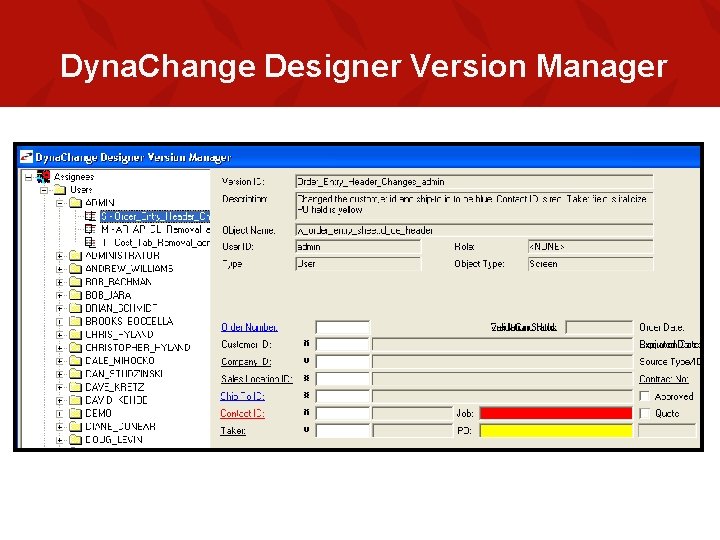This screenshot has height=540, width=720.
Task: Expand the CHRISTOPHER_HYLAND node
Action: click(60, 348)
